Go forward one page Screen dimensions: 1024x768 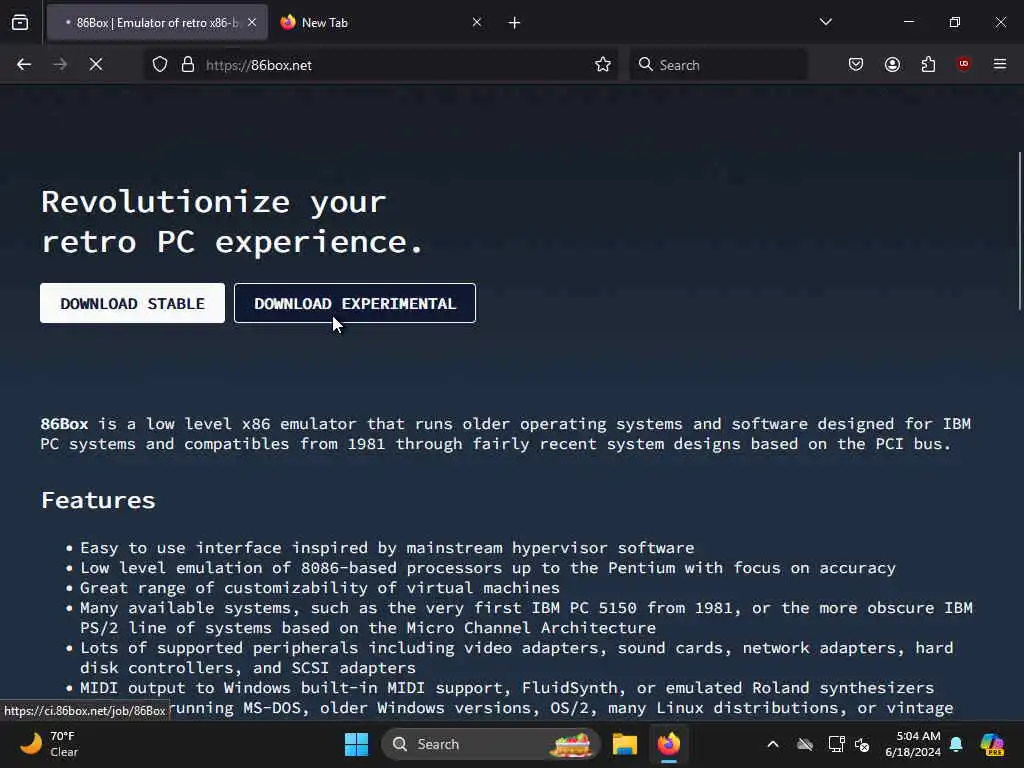point(59,65)
